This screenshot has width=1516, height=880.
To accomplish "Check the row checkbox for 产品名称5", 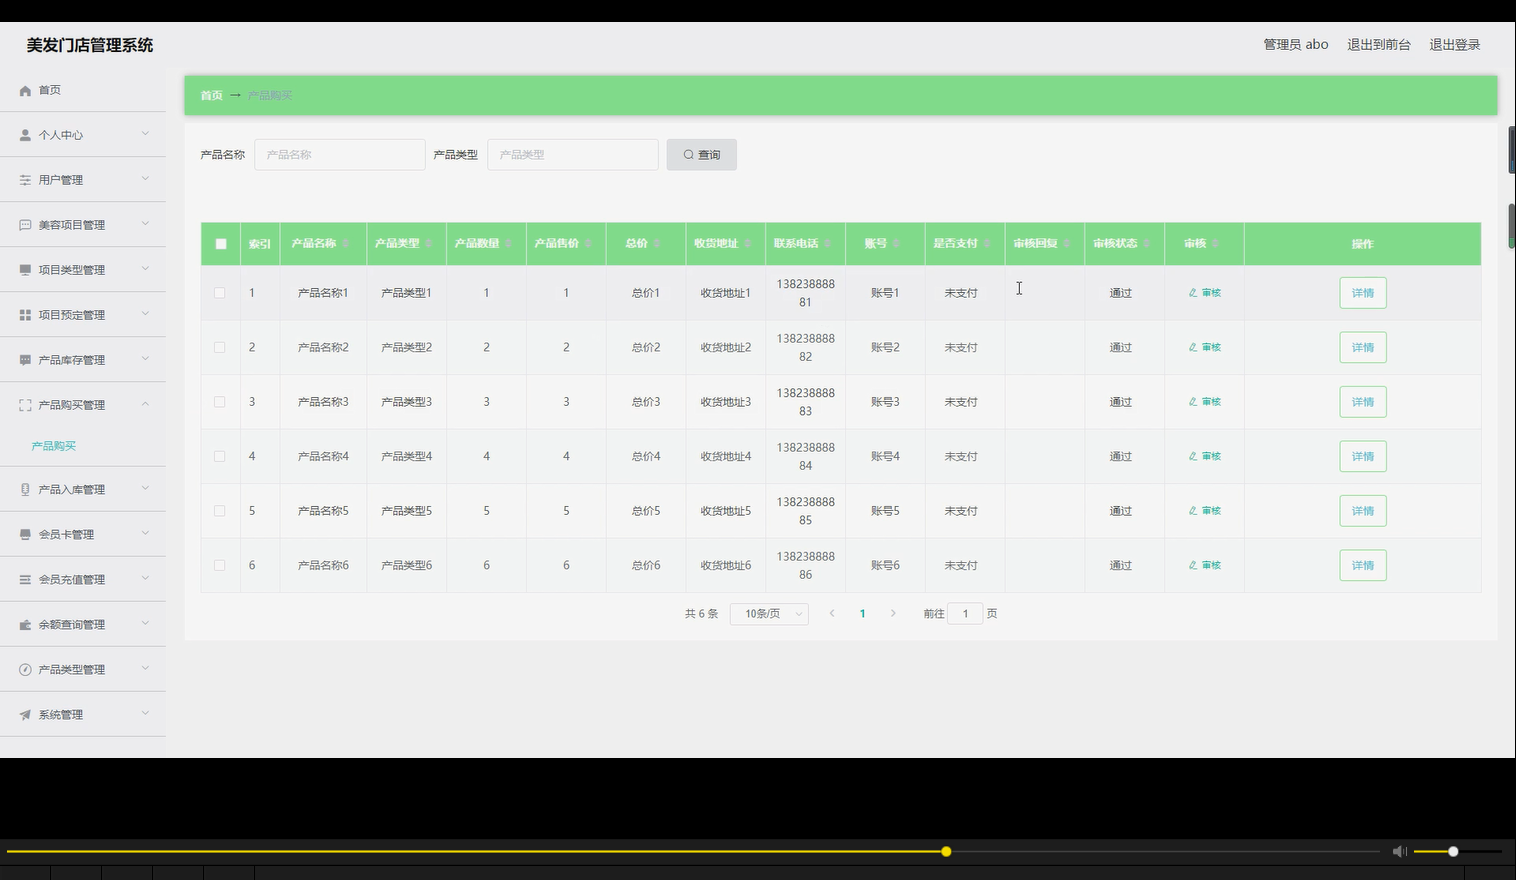I will point(220,511).
